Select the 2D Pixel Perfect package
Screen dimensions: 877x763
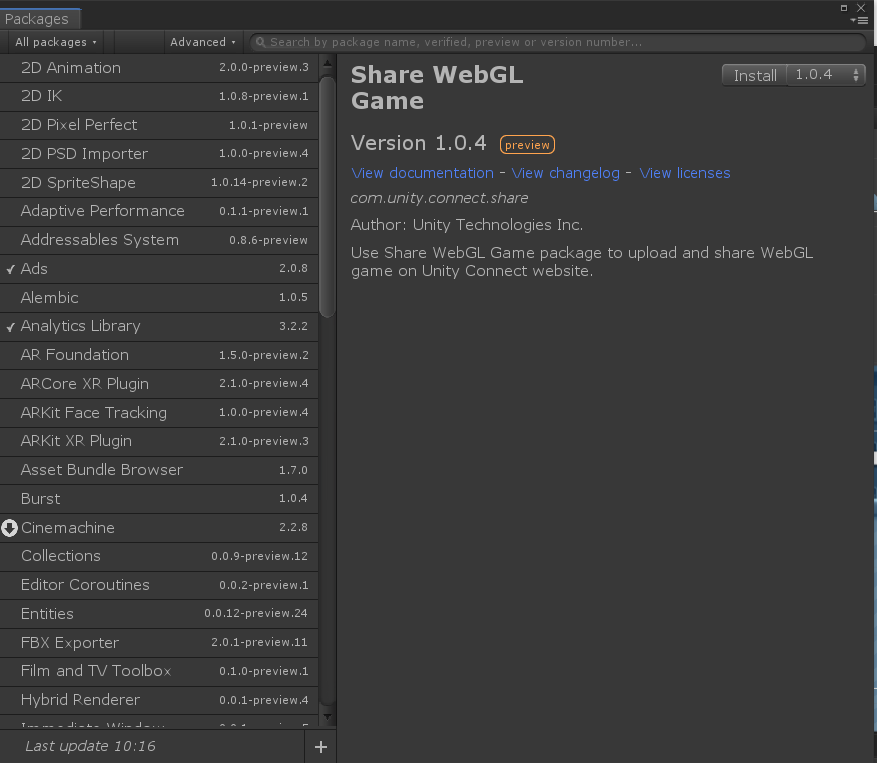[159, 125]
